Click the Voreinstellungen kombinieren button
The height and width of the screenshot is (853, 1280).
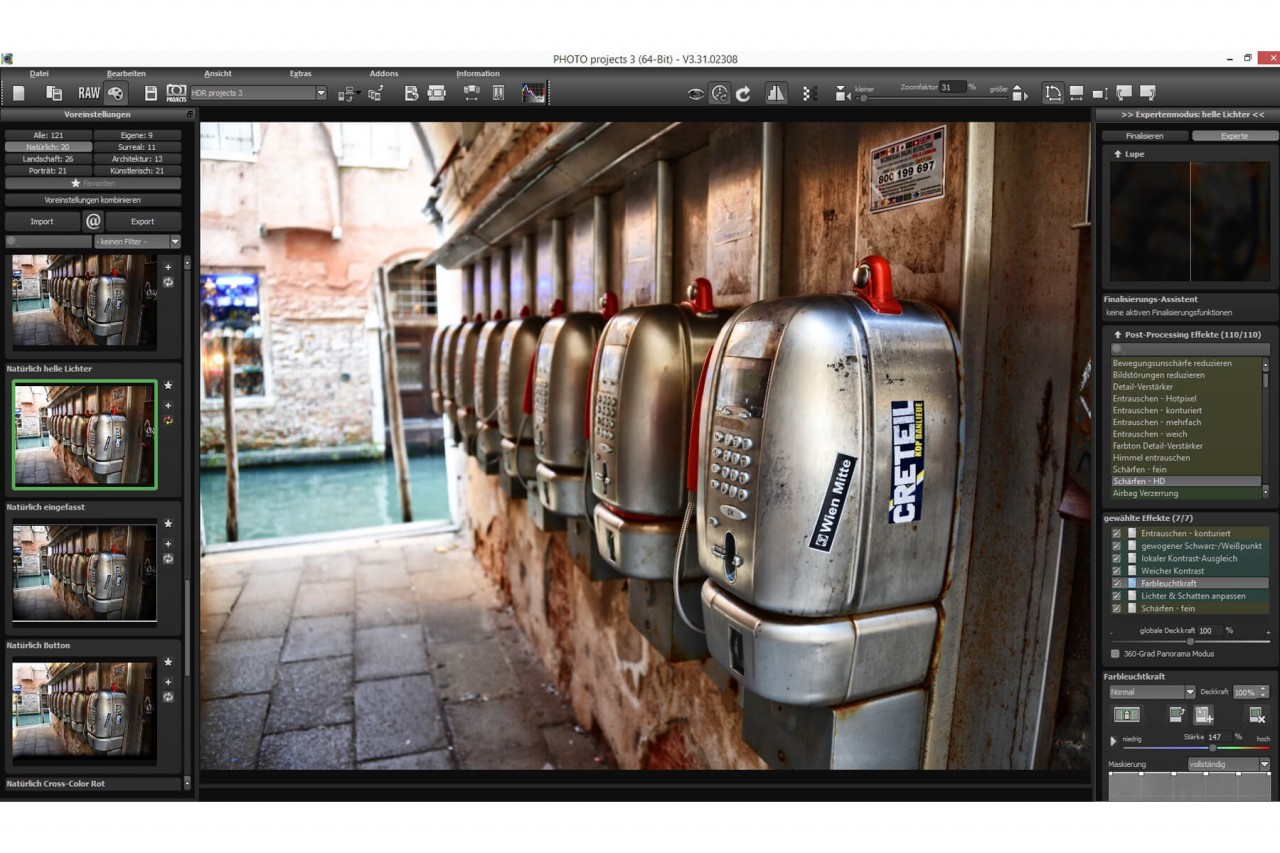[93, 200]
